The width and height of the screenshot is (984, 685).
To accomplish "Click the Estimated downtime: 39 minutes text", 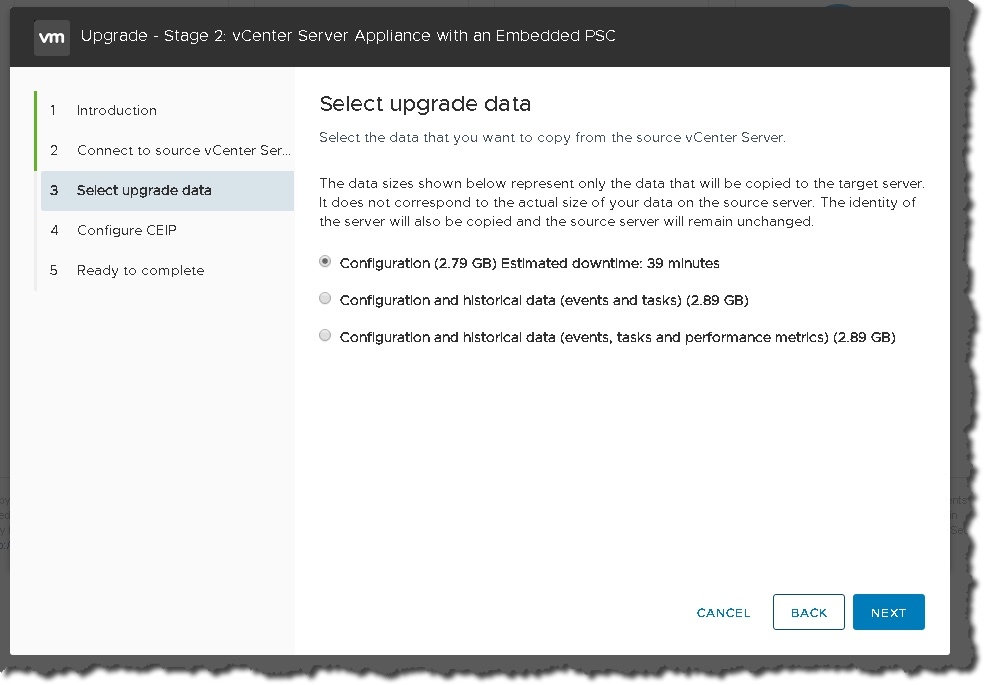I will click(609, 263).
